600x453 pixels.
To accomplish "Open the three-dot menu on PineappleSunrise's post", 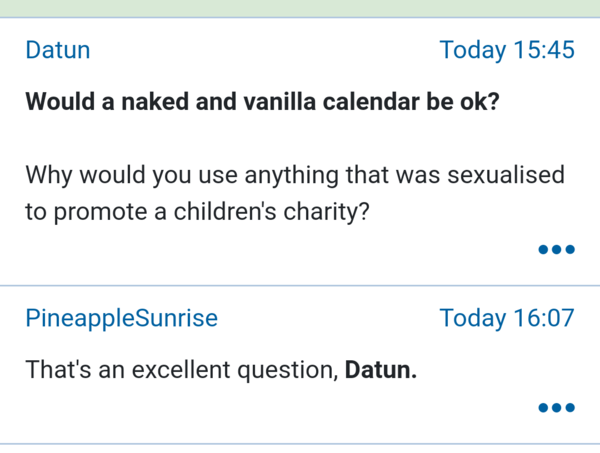I will pos(556,407).
